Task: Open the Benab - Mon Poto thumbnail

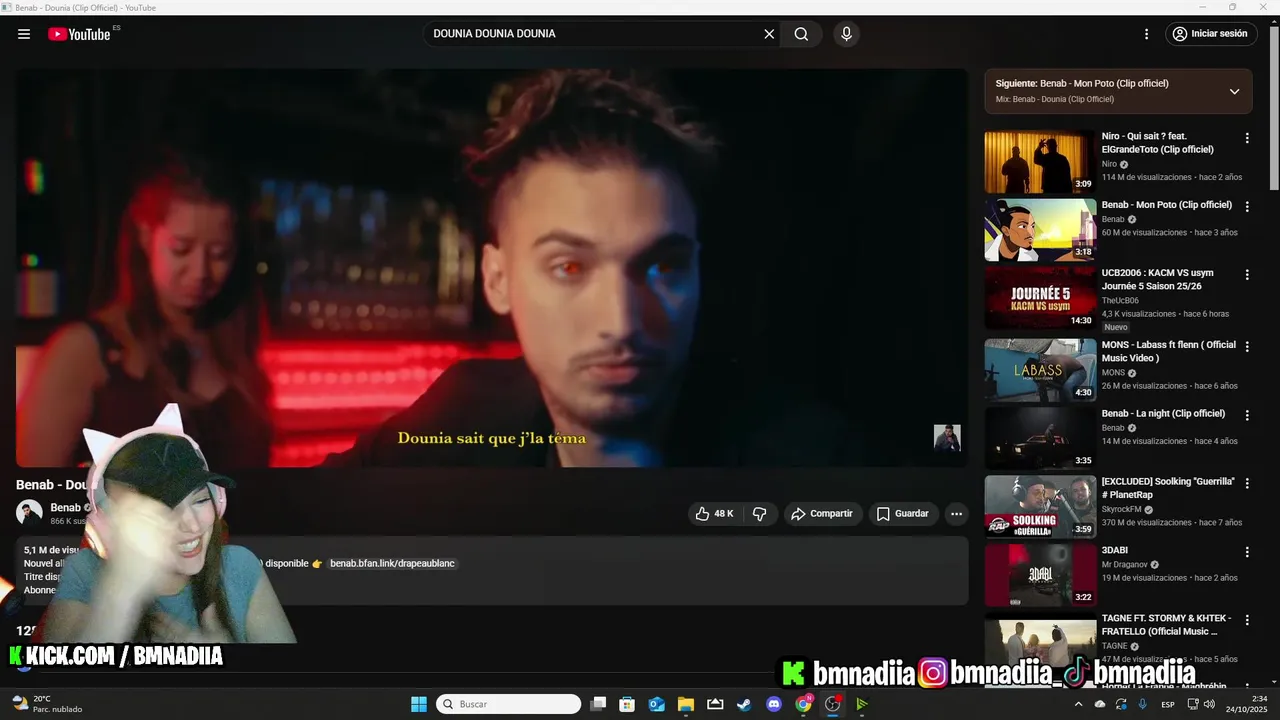Action: tap(1040, 230)
